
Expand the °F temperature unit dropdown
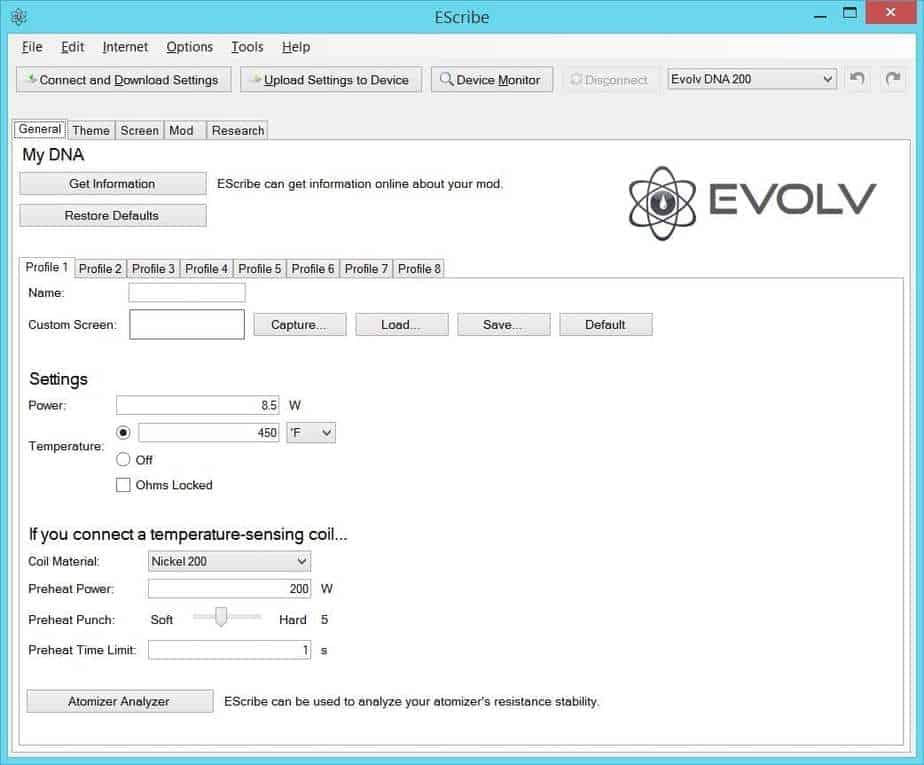click(x=311, y=433)
